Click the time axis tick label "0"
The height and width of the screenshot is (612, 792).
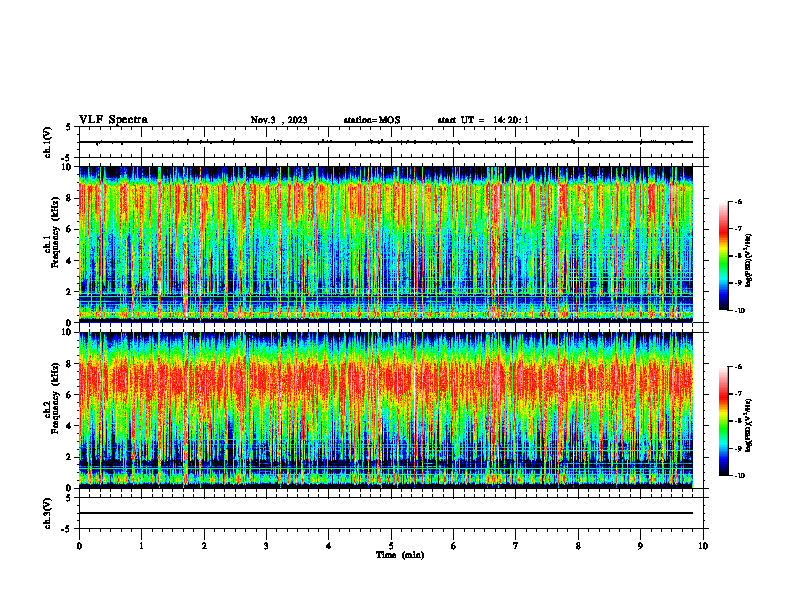pos(79,546)
